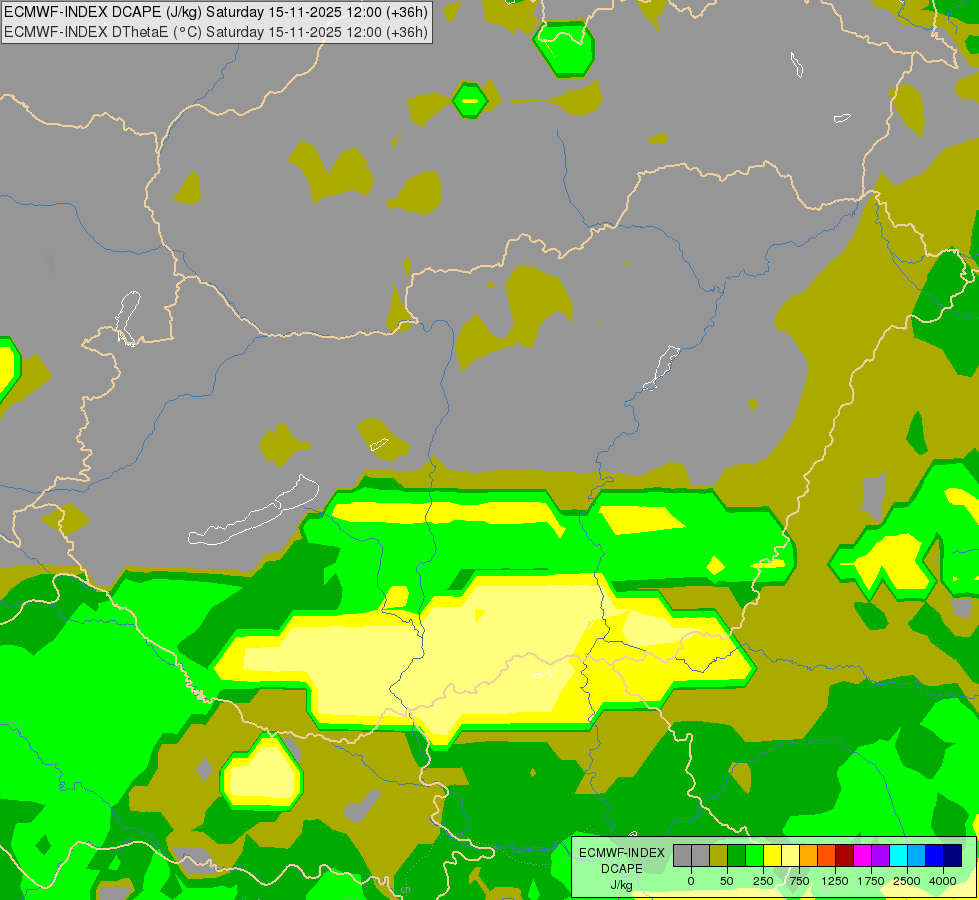This screenshot has width=979, height=900.
Task: Click the pure blue legend swatch
Action: (935, 855)
